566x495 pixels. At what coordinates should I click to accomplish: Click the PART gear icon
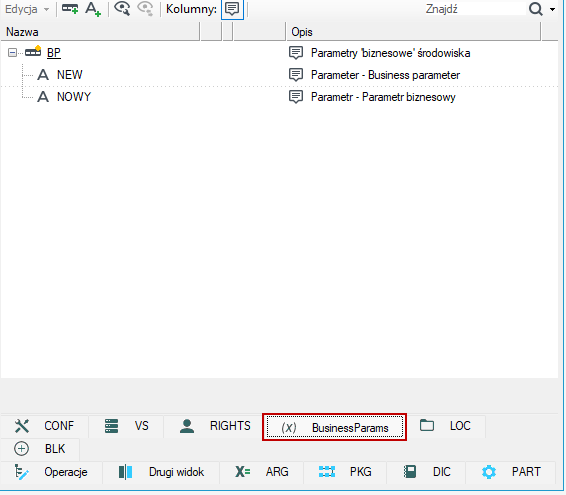pos(489,472)
